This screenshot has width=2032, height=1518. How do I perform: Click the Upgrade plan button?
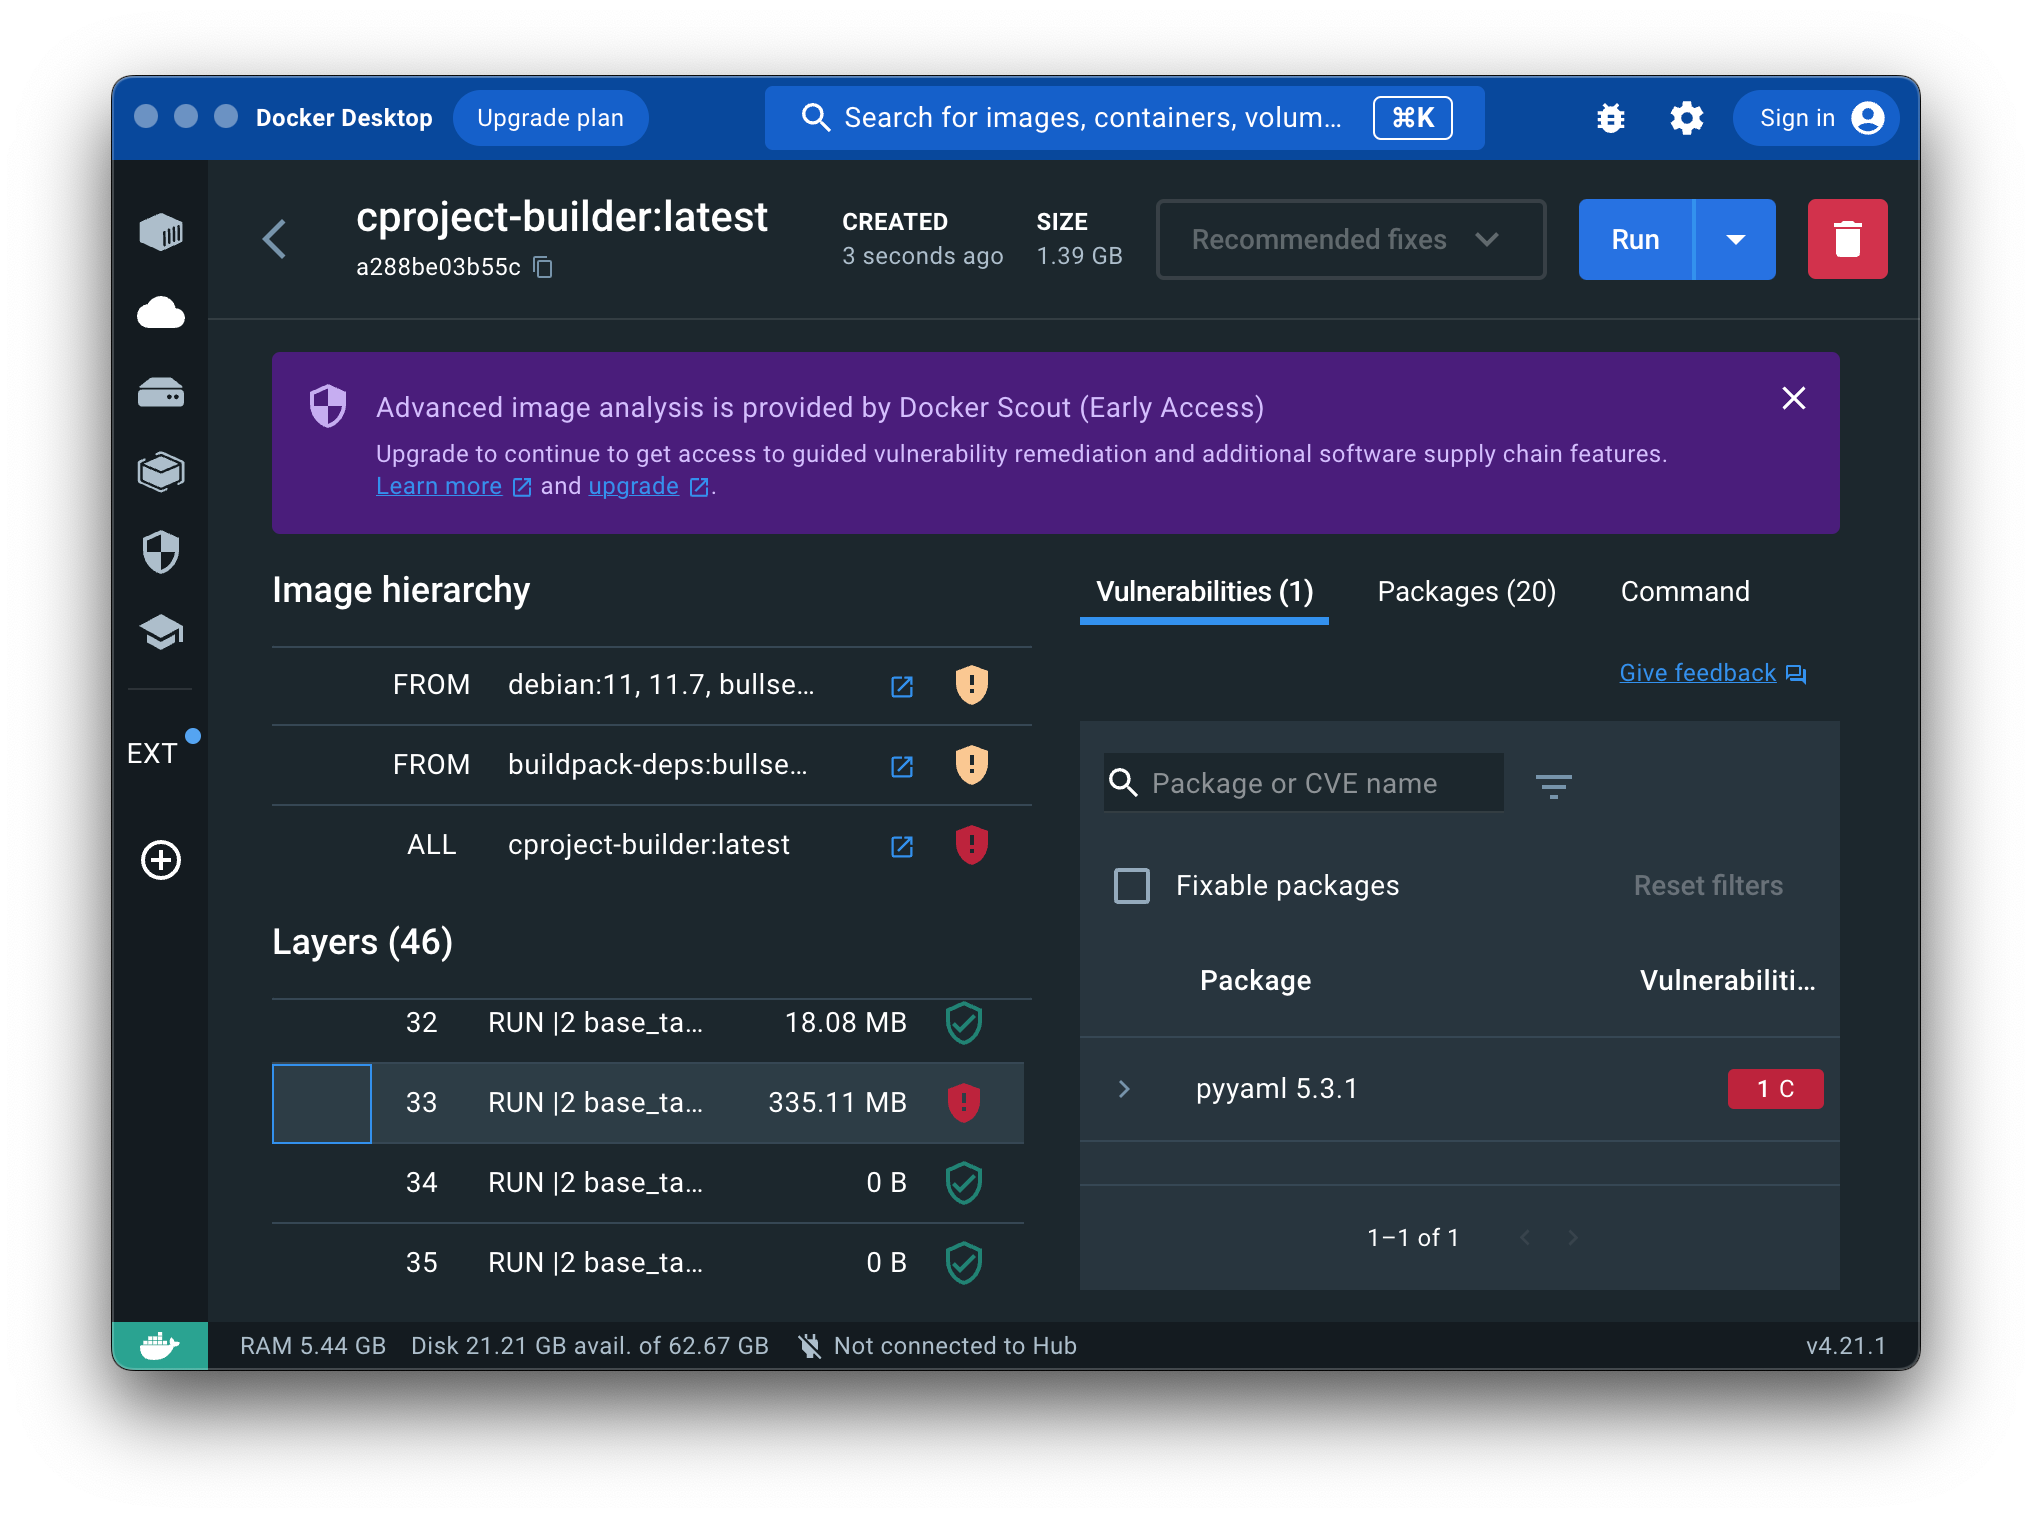point(550,118)
